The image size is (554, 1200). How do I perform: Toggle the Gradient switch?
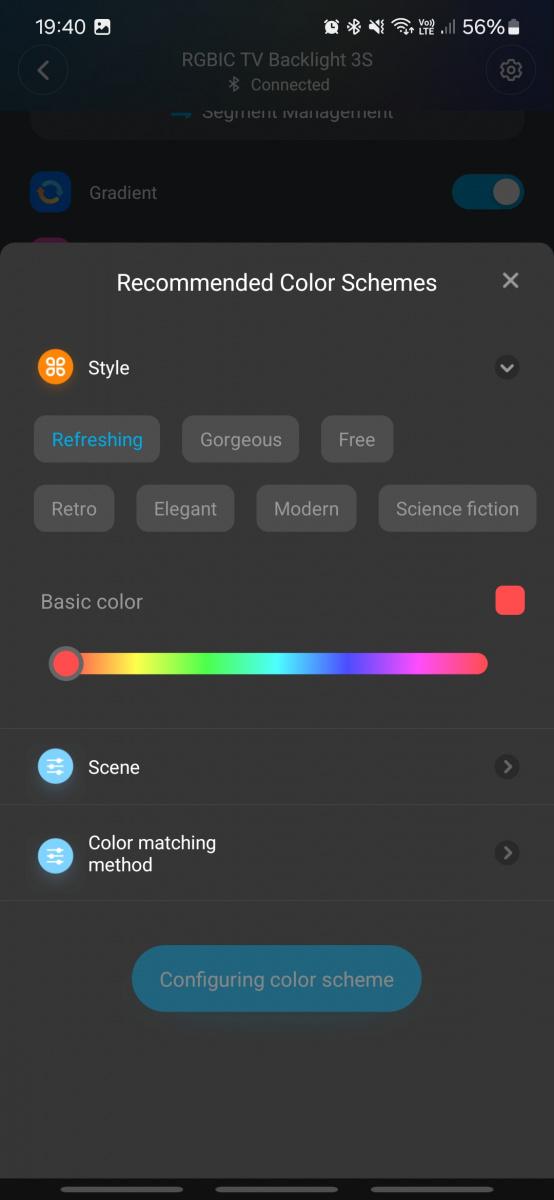[x=488, y=192]
